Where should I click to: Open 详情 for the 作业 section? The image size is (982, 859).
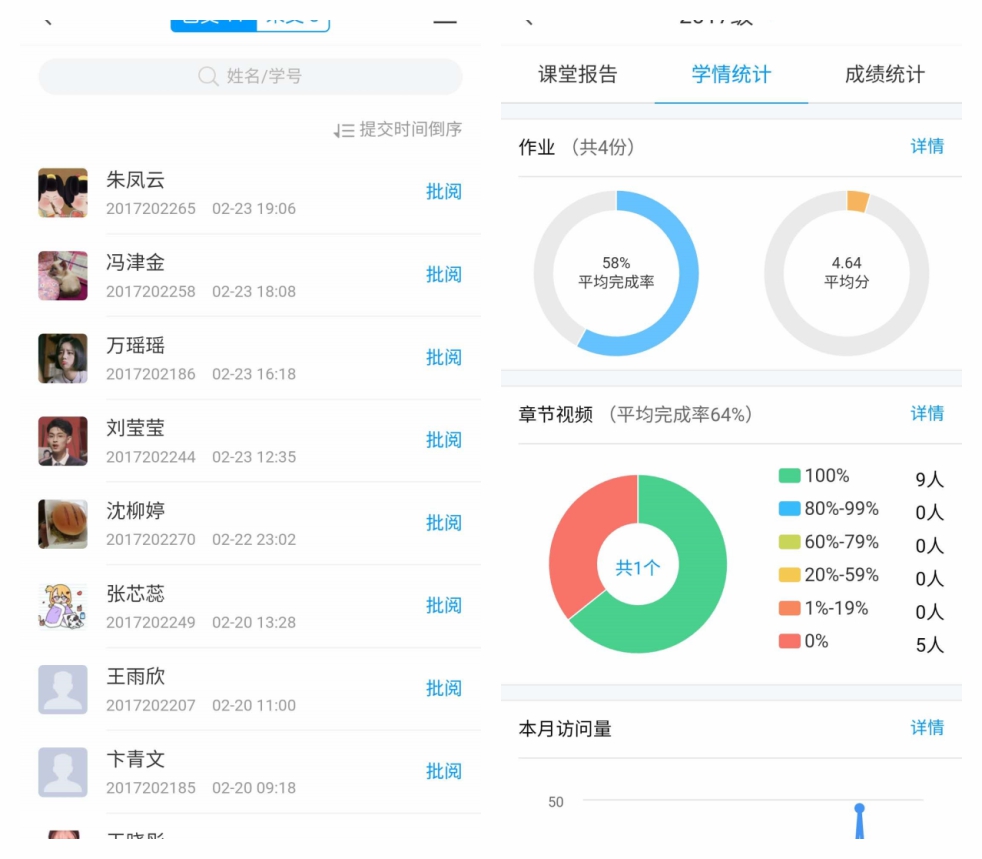(x=926, y=147)
